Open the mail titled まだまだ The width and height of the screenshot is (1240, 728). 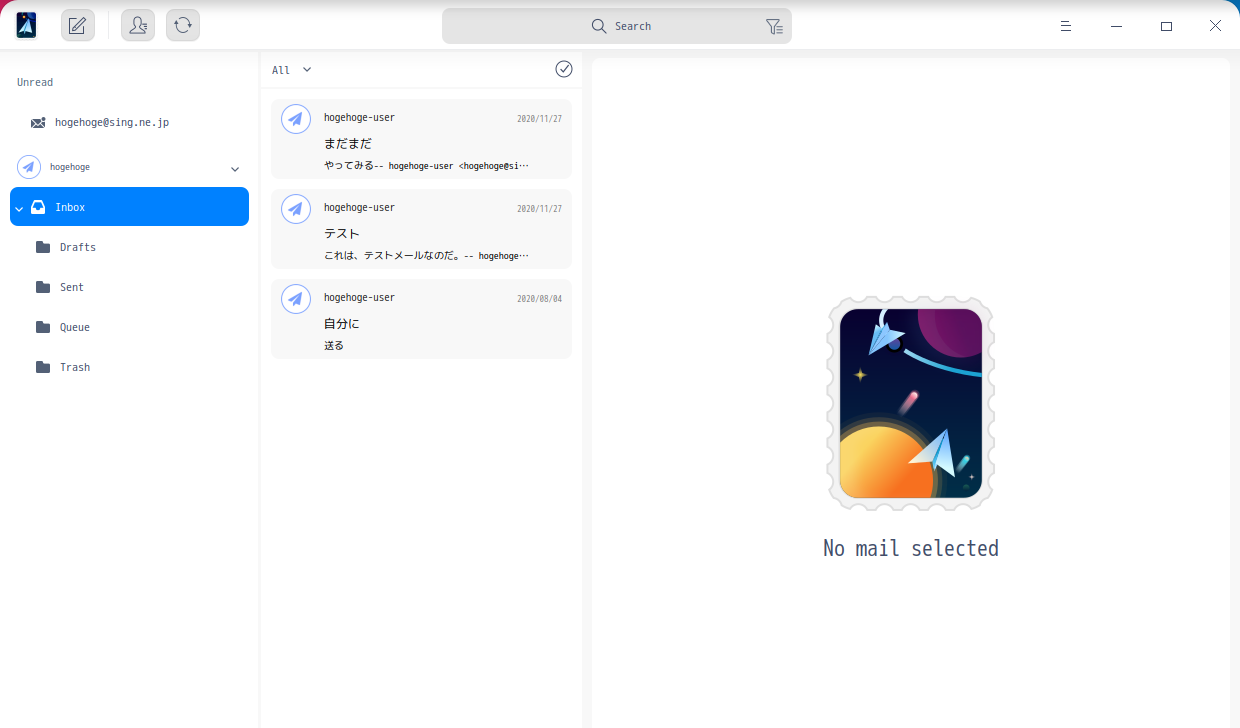pyautogui.click(x=421, y=139)
